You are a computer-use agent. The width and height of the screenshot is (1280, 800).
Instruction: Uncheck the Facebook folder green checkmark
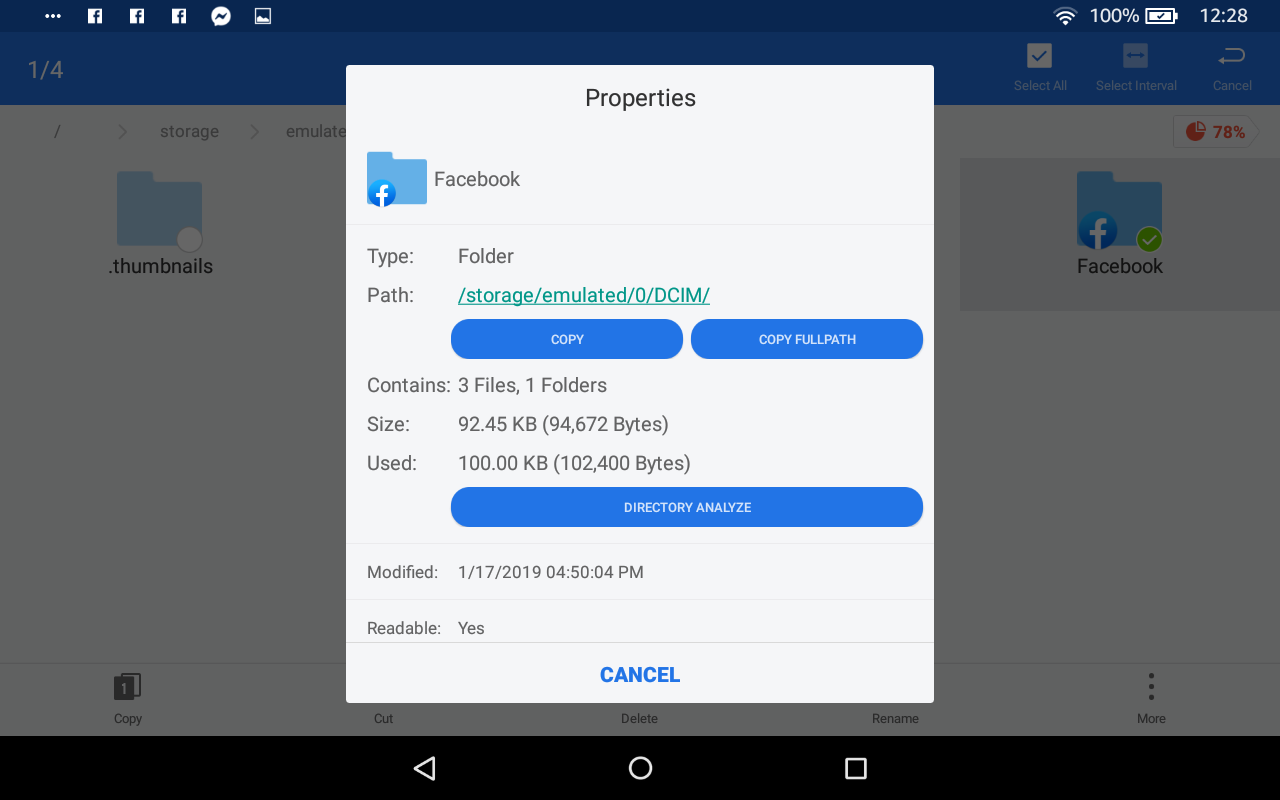coord(1149,239)
